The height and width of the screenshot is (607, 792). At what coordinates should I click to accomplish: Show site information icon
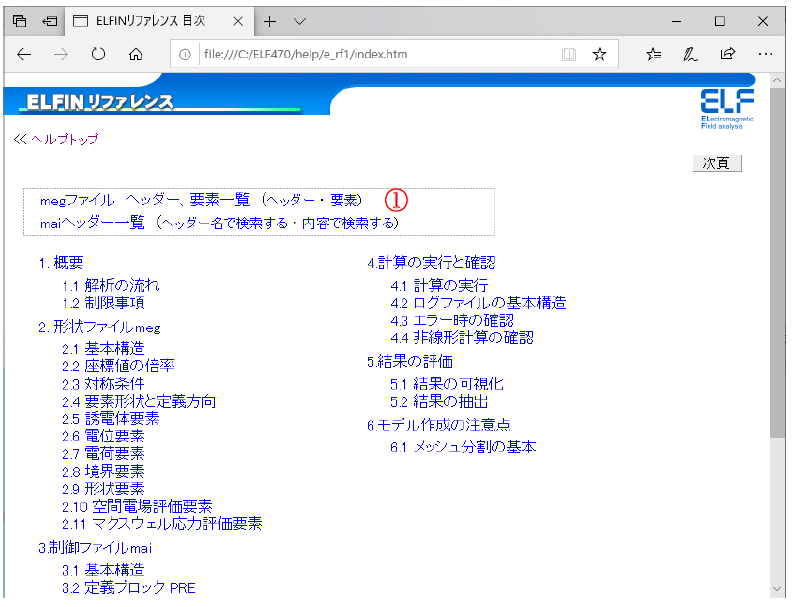tap(185, 54)
